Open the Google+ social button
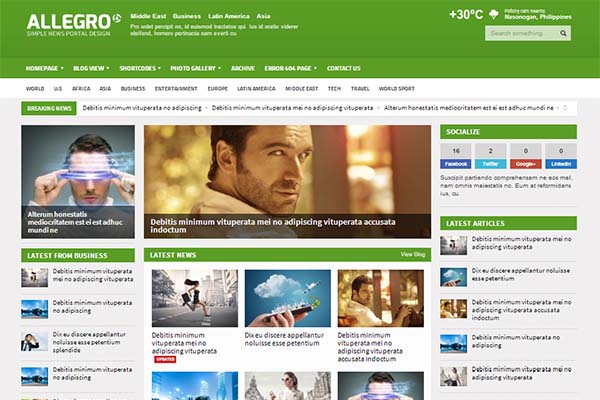Viewport: 600px width, 400px height. point(525,164)
